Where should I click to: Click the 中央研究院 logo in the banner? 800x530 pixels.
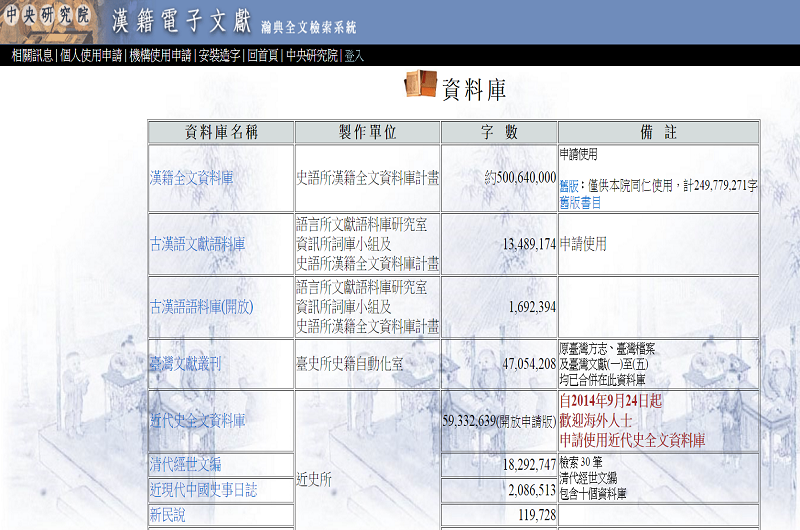[x=47, y=15]
